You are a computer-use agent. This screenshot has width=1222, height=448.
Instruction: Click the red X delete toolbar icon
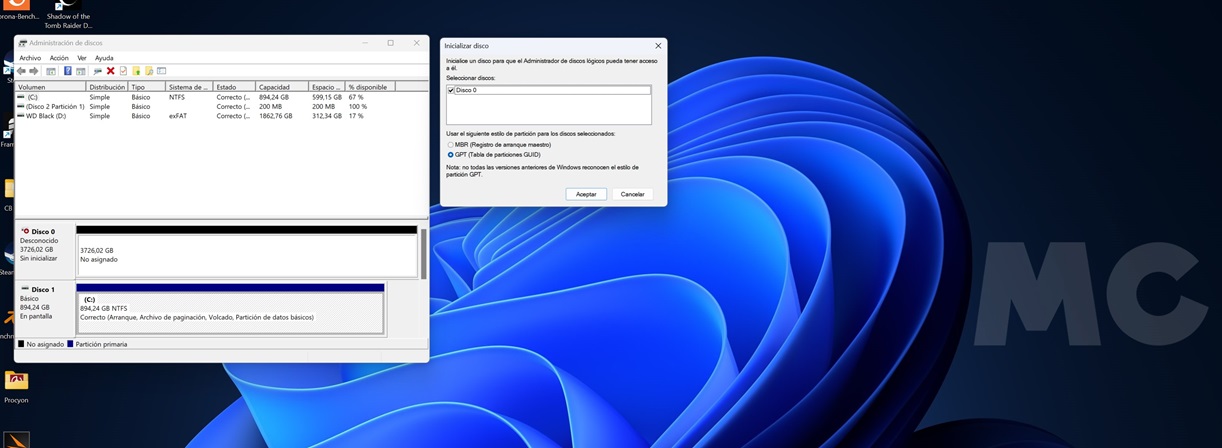(x=111, y=71)
